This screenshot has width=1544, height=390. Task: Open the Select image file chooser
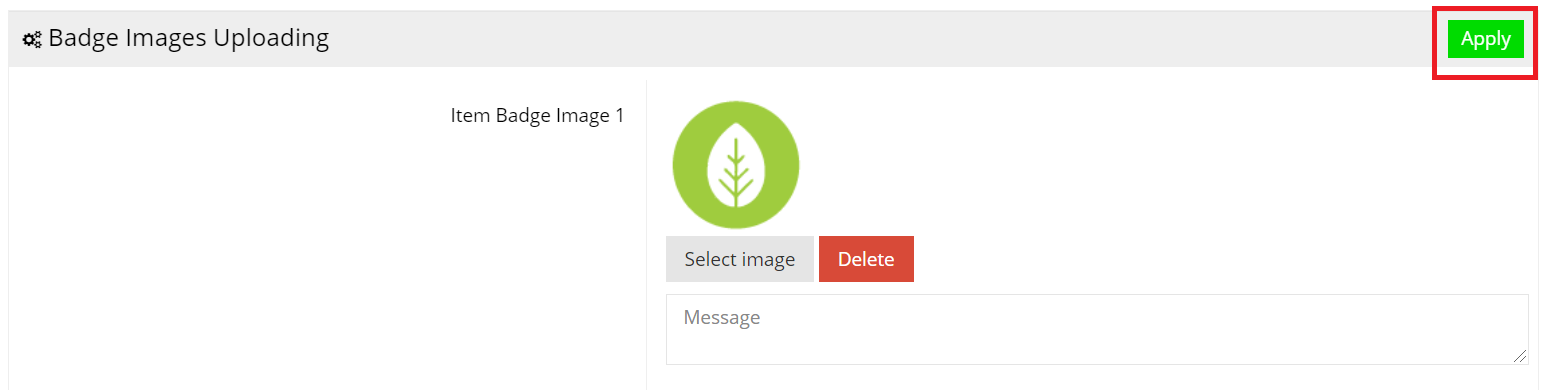pos(740,259)
